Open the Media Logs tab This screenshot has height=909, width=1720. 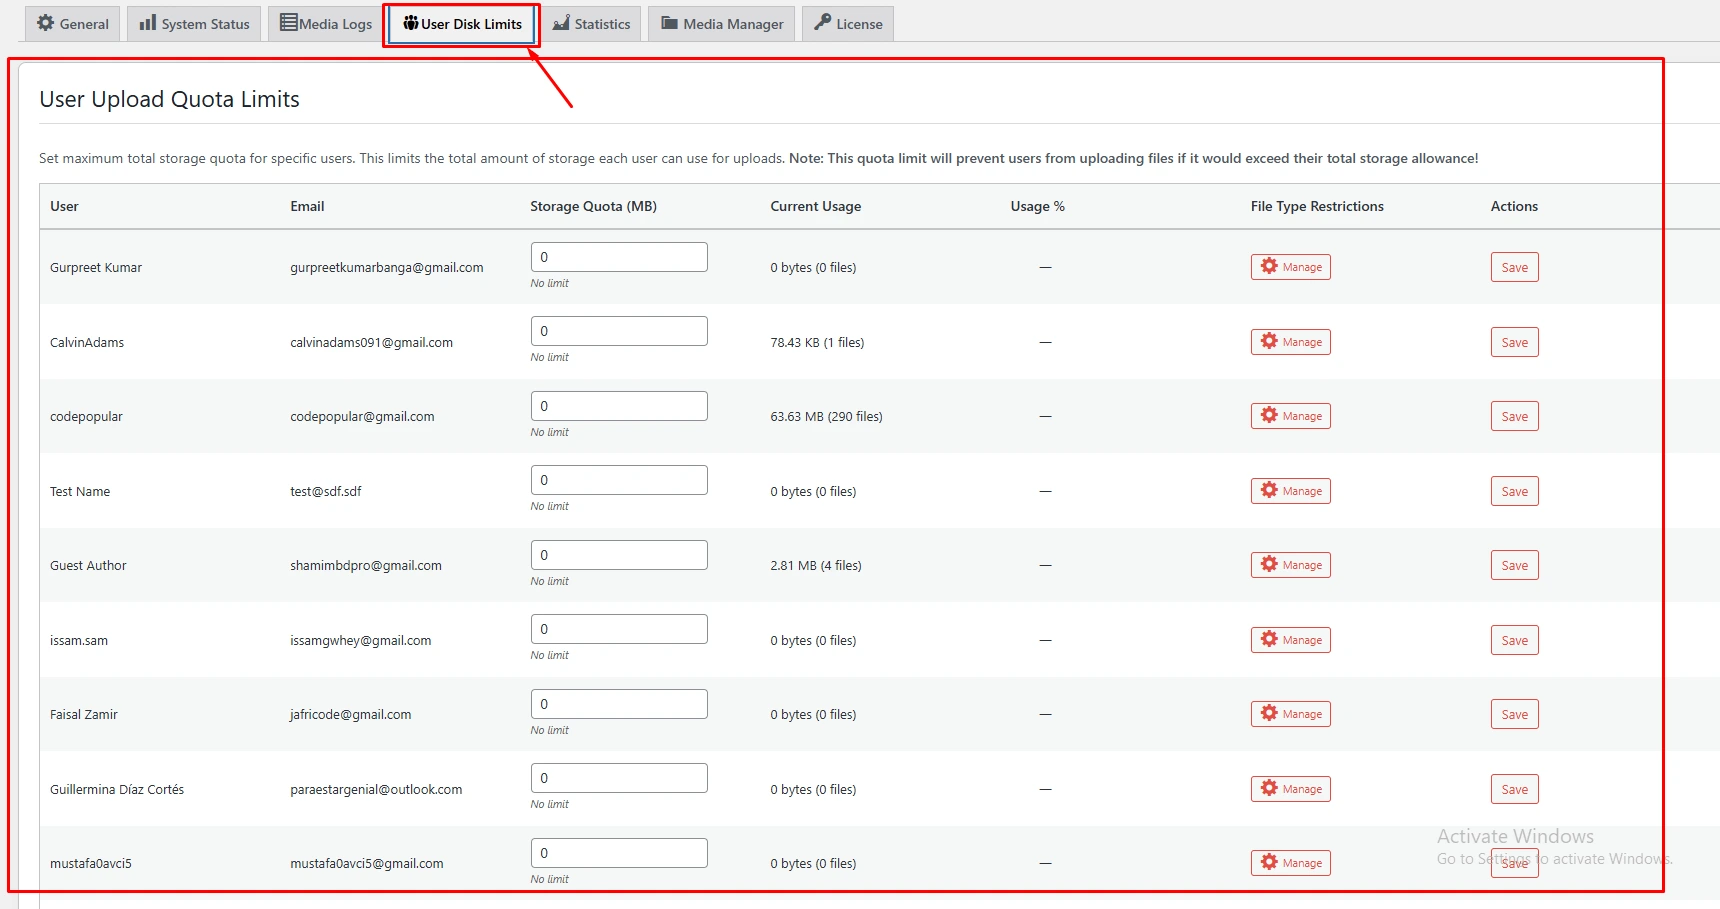324,22
